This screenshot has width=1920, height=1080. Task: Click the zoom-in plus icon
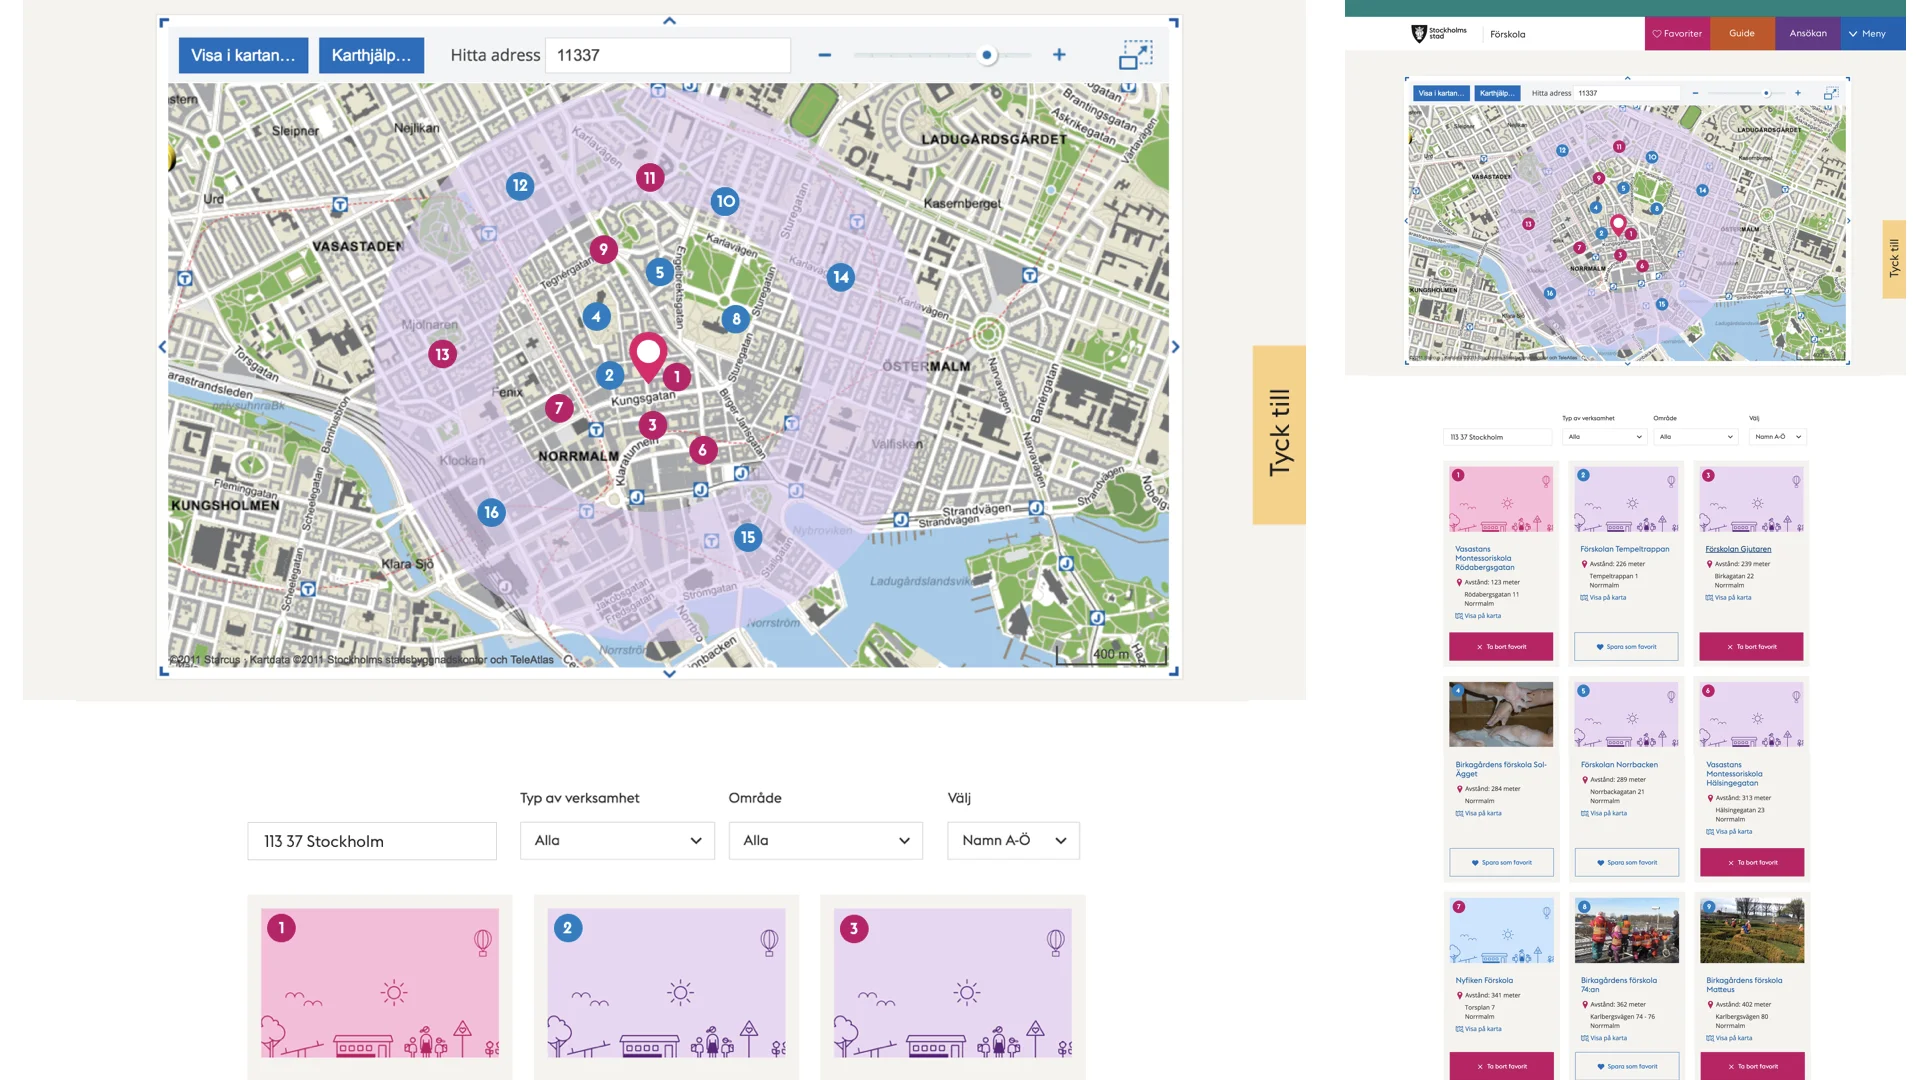pos(1059,55)
